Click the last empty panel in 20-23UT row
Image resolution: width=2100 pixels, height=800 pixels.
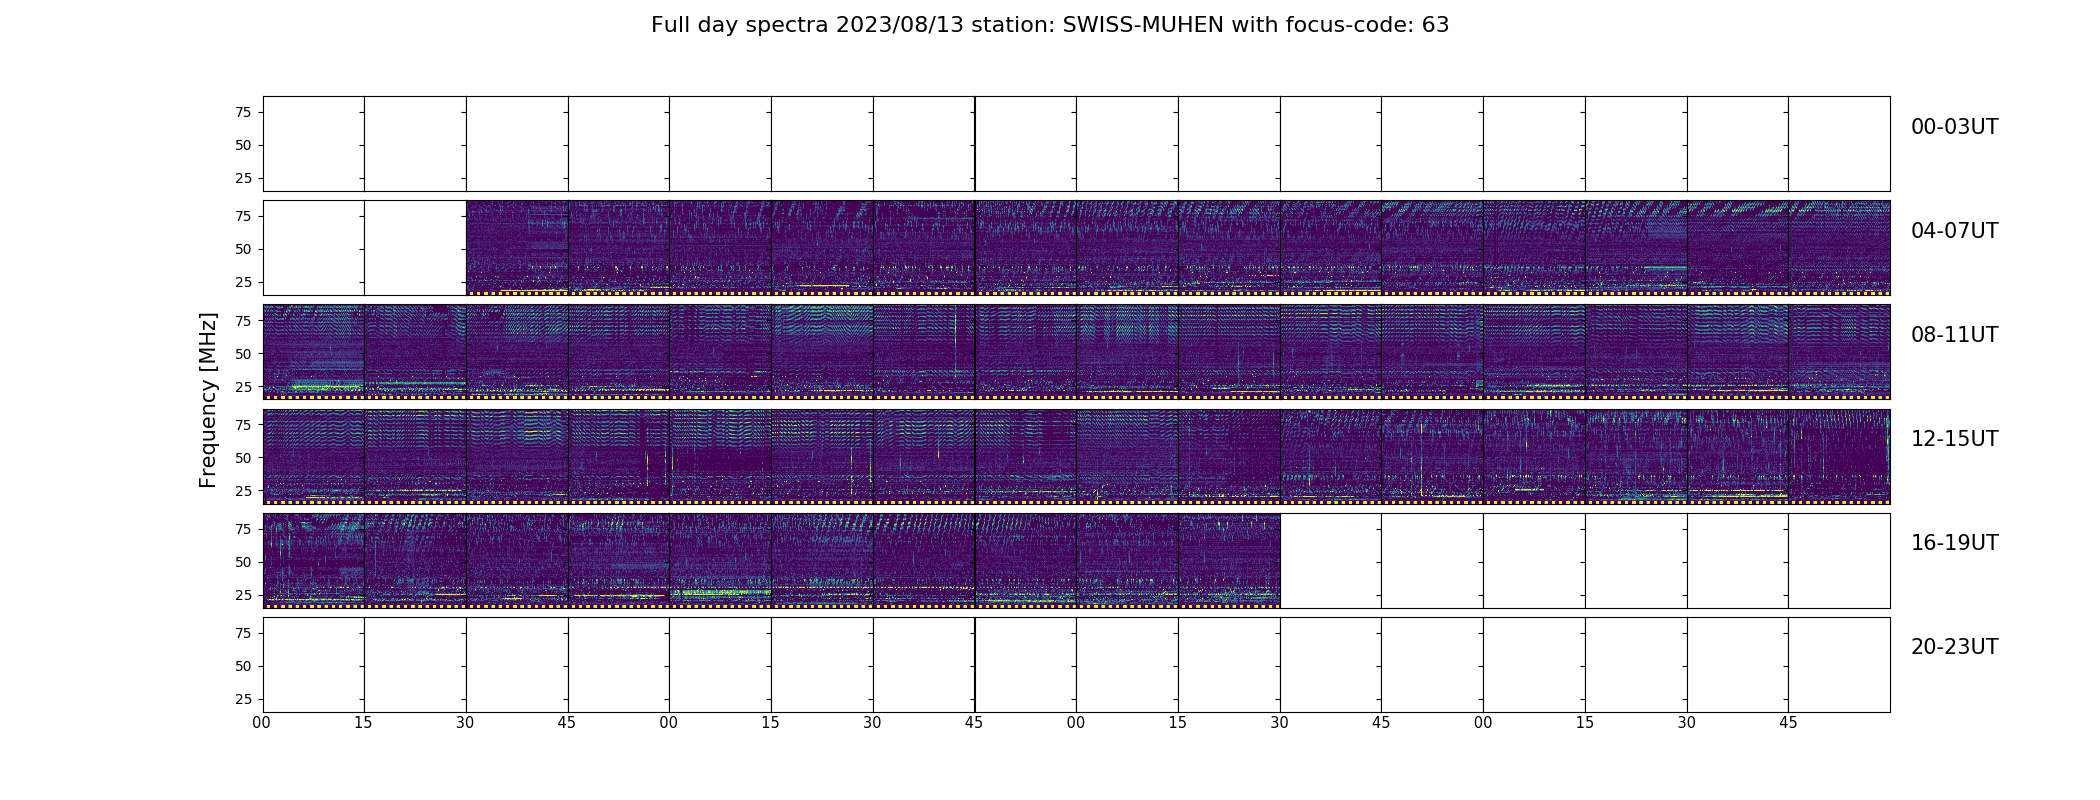coord(1839,664)
